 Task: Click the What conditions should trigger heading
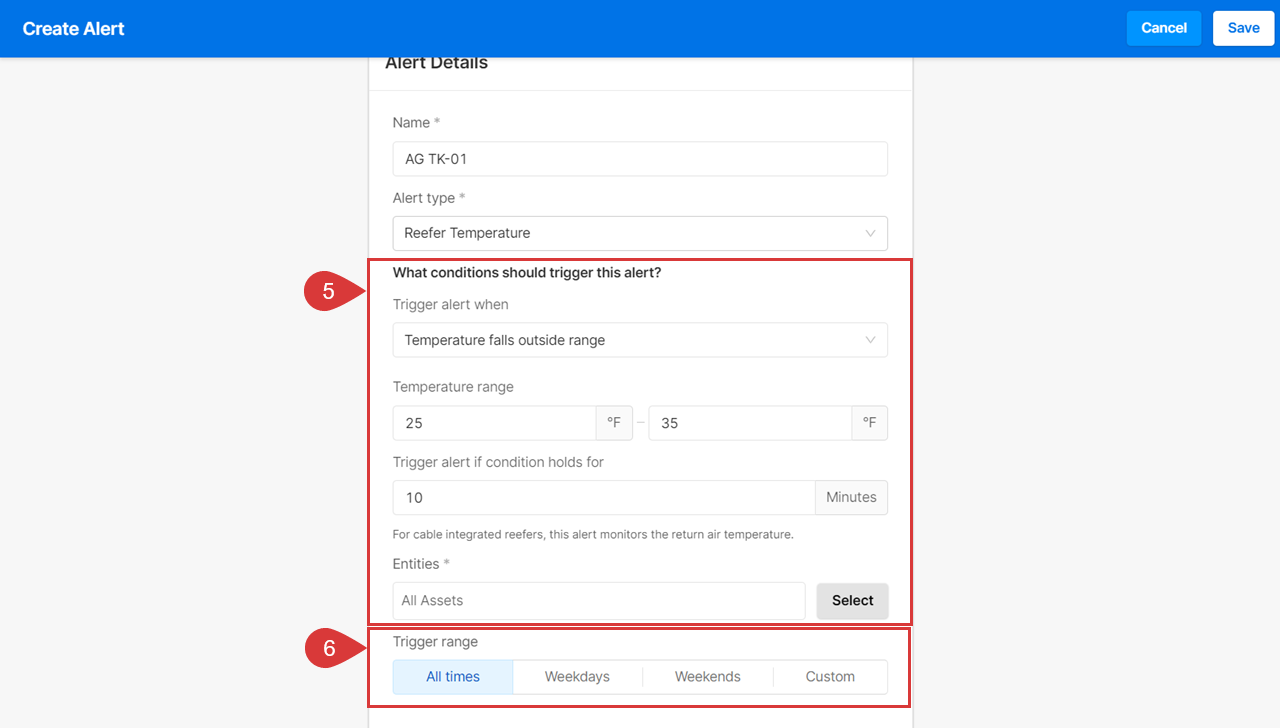pyautogui.click(x=527, y=273)
